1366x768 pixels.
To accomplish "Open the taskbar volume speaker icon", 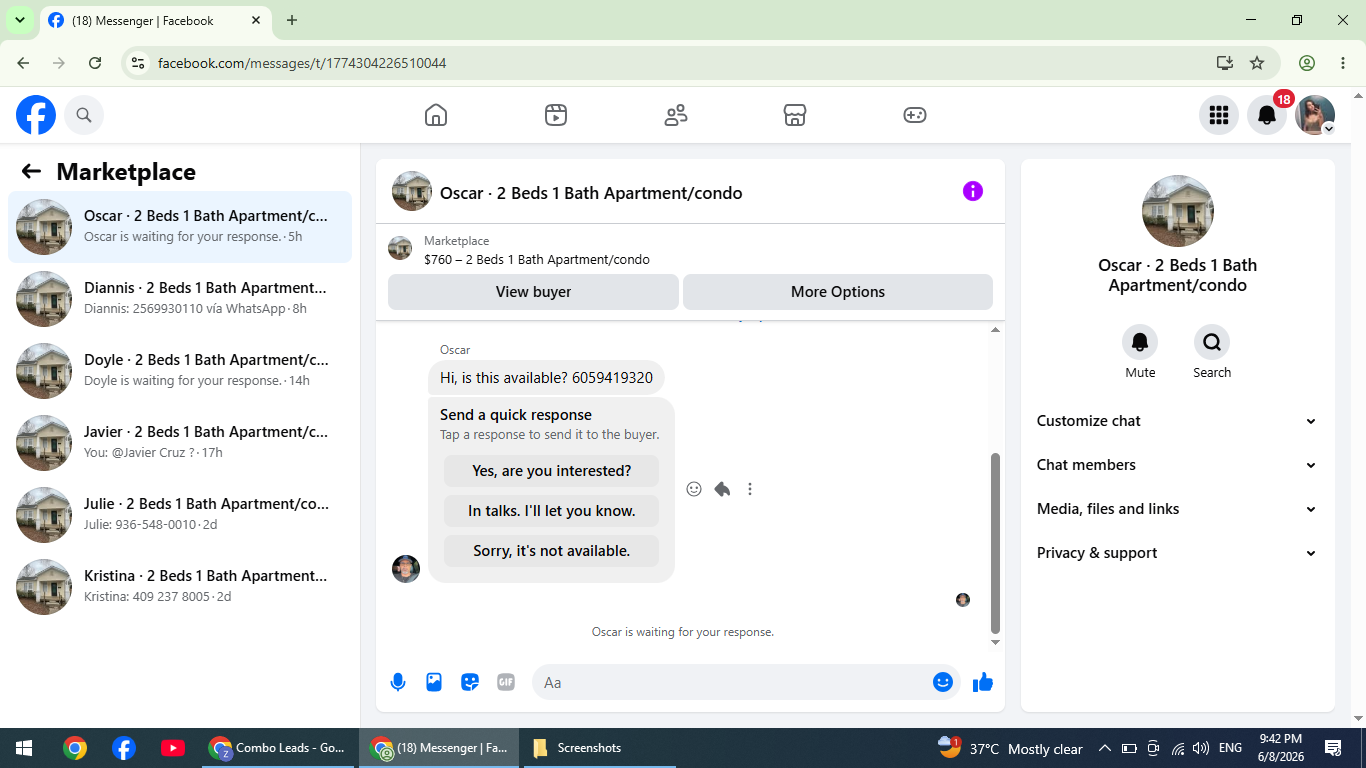I will [1201, 748].
